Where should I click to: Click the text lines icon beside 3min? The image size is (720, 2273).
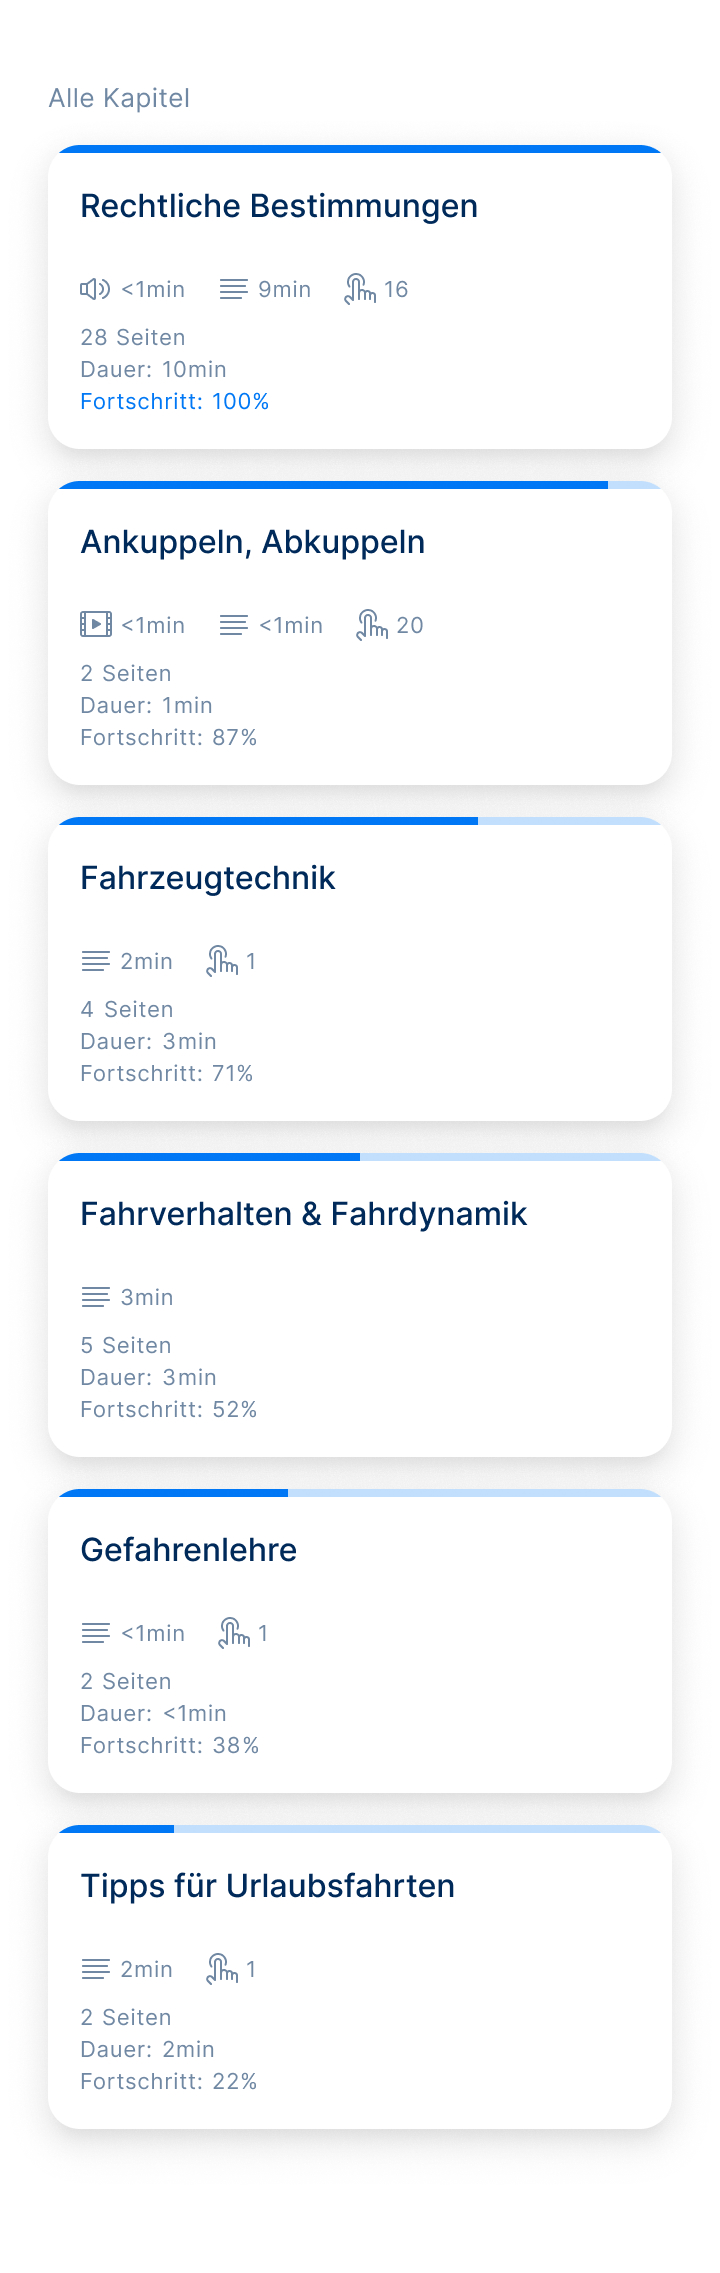95,1297
